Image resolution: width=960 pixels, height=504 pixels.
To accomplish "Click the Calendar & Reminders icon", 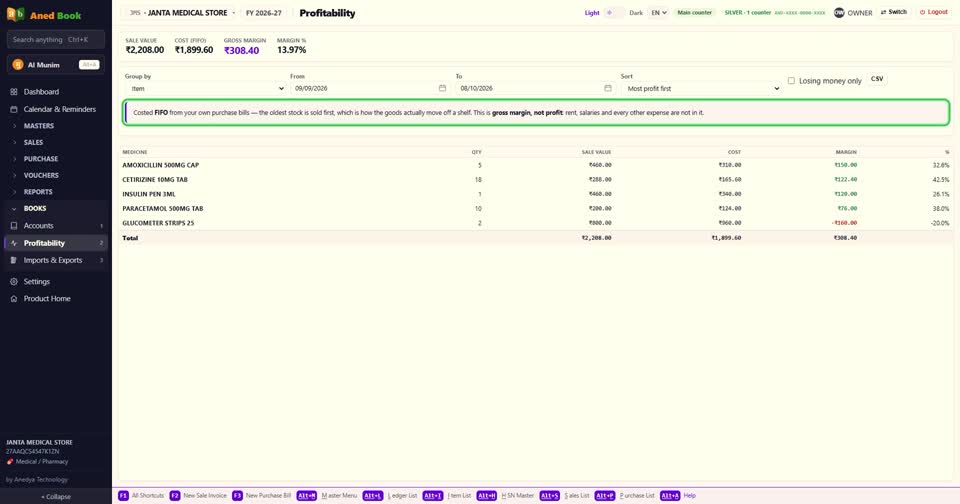I will pyautogui.click(x=13, y=109).
